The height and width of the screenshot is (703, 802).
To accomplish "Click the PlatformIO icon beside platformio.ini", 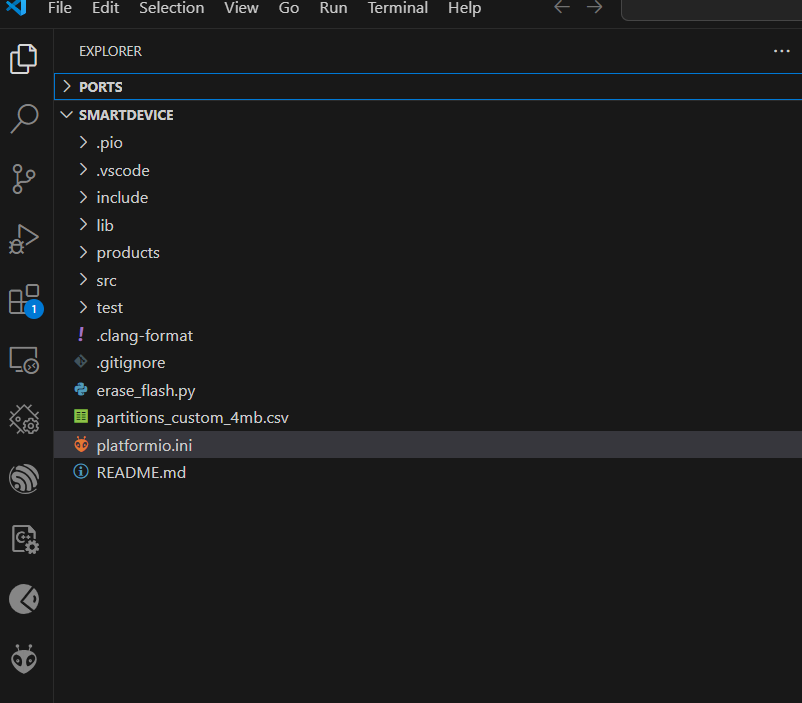I will point(81,444).
